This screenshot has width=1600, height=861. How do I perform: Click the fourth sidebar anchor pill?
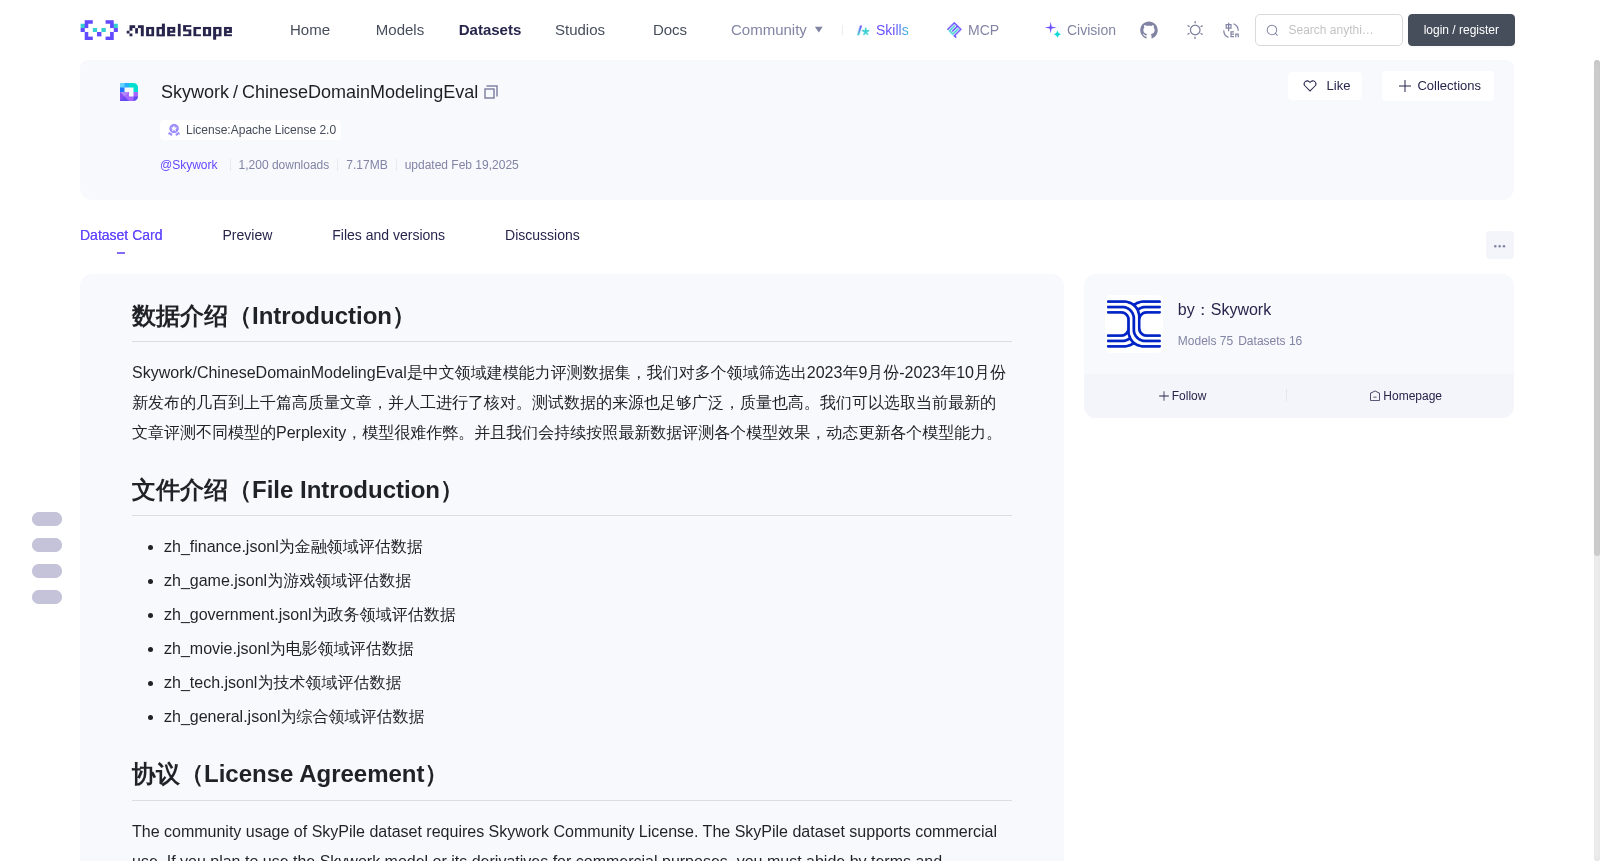click(x=47, y=597)
